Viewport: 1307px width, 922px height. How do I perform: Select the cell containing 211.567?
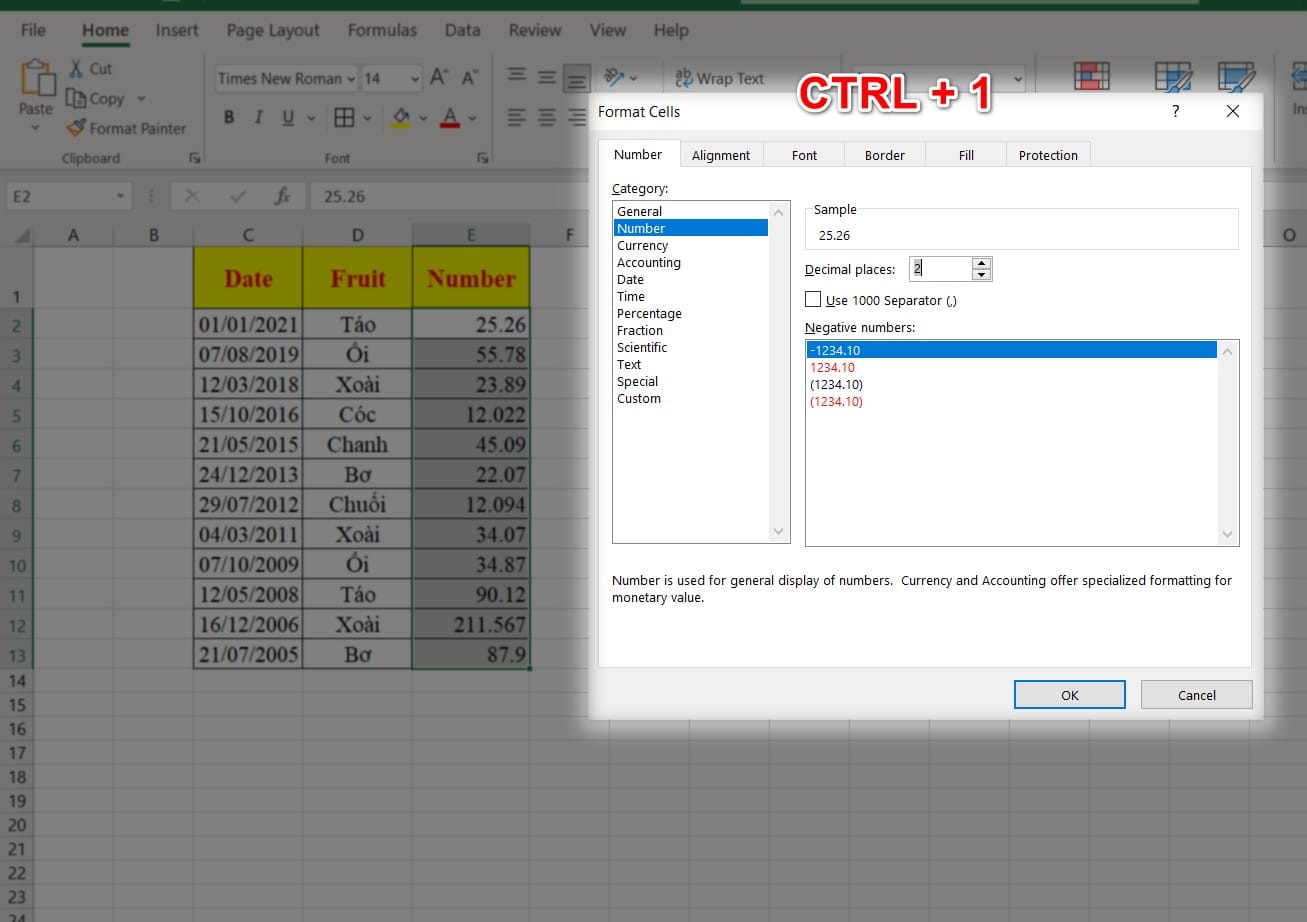470,624
